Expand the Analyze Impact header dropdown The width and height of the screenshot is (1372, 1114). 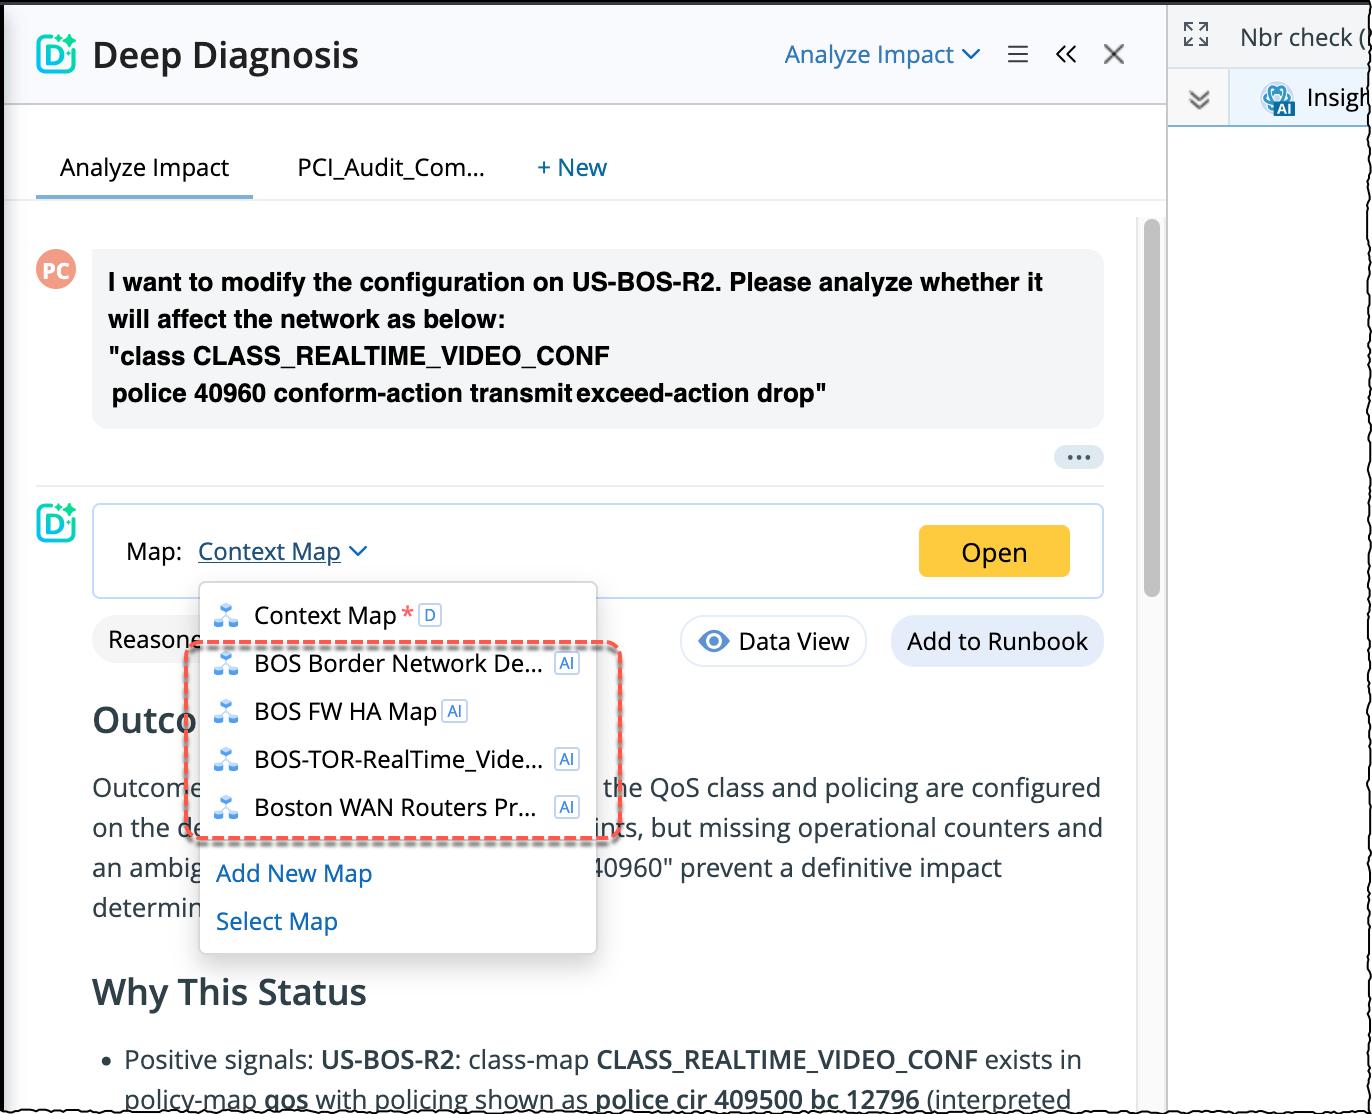881,55
